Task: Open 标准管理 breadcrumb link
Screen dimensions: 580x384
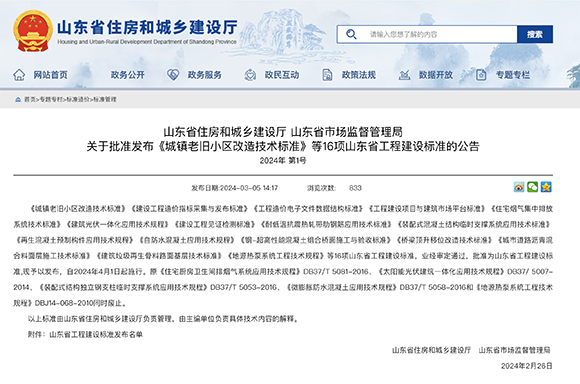Action: pyautogui.click(x=105, y=100)
